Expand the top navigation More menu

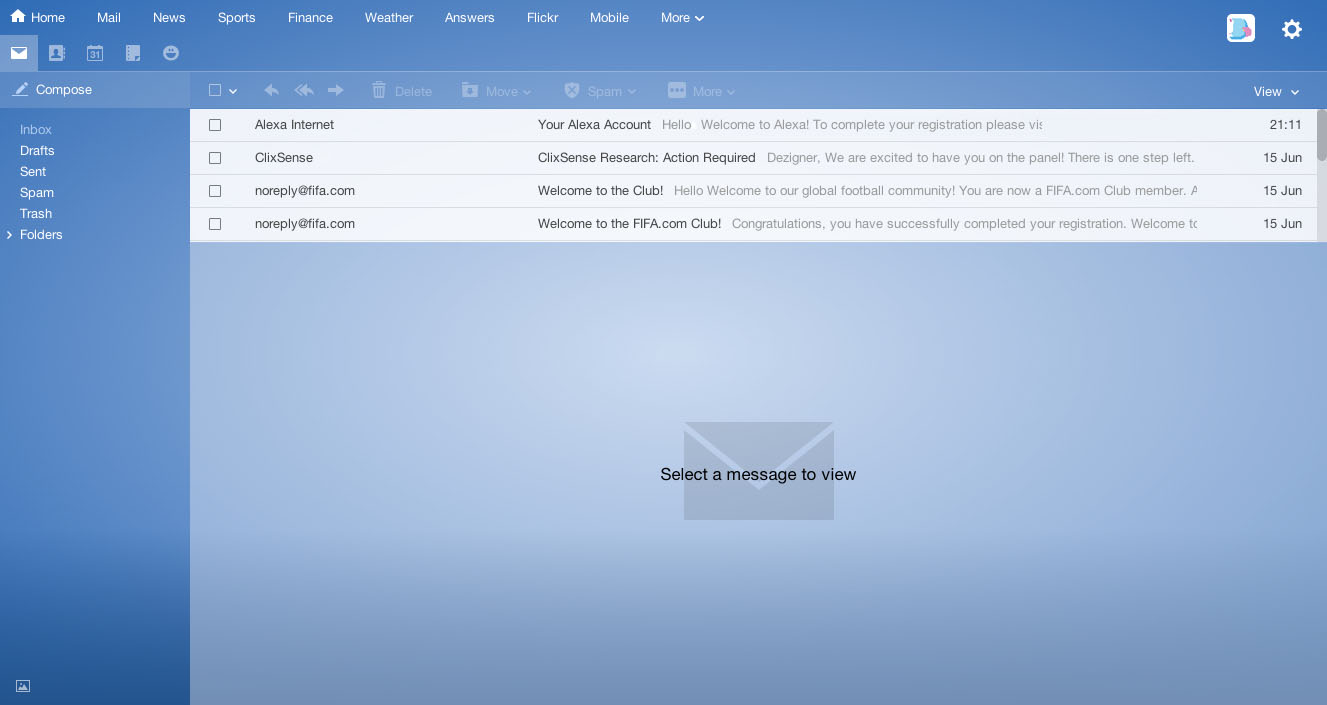[x=683, y=17]
